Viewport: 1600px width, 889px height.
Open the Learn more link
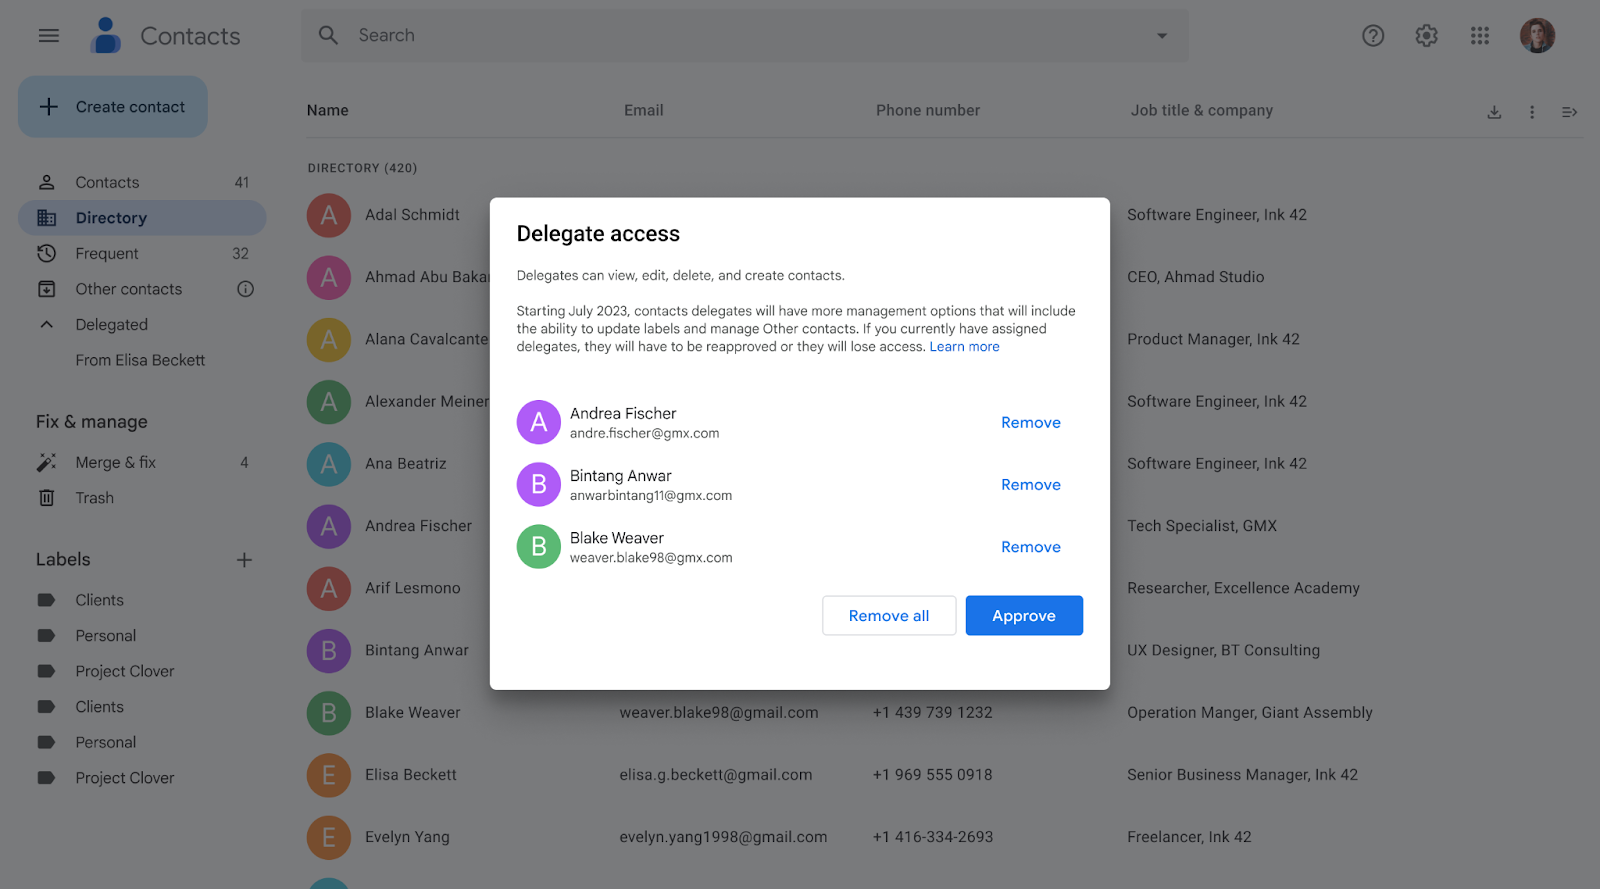point(964,347)
